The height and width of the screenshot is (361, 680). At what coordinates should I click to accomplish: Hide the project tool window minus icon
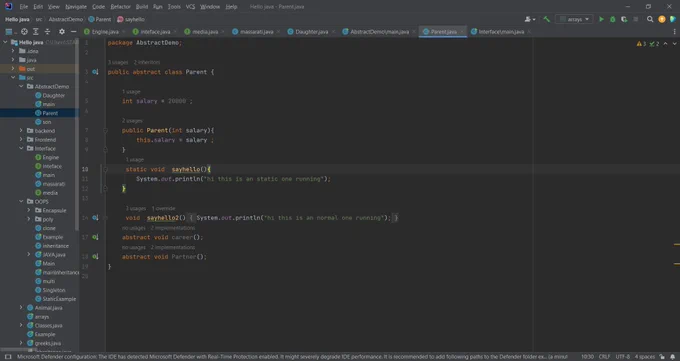(x=73, y=32)
